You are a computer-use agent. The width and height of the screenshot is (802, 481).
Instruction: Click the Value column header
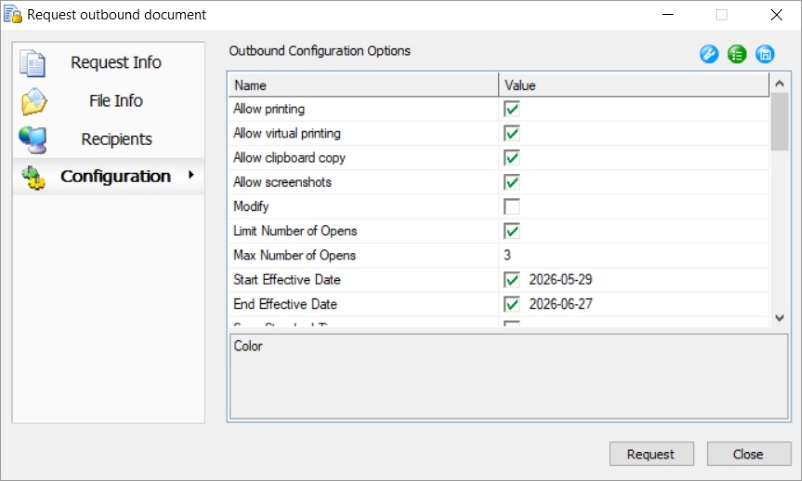pos(634,85)
